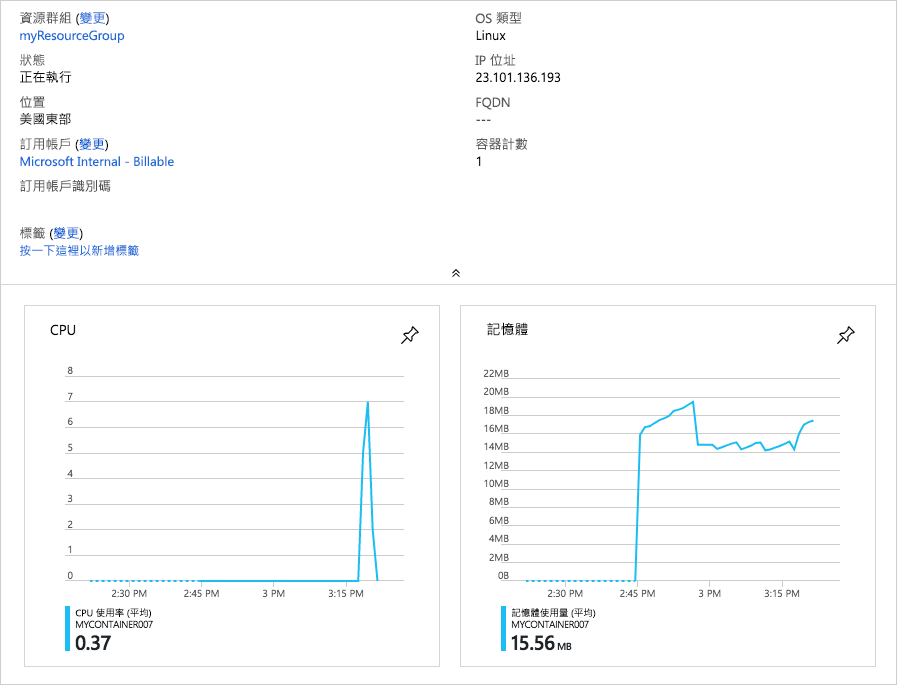Click the 3:15 PM label on CPU chart
The image size is (897, 685).
(346, 593)
